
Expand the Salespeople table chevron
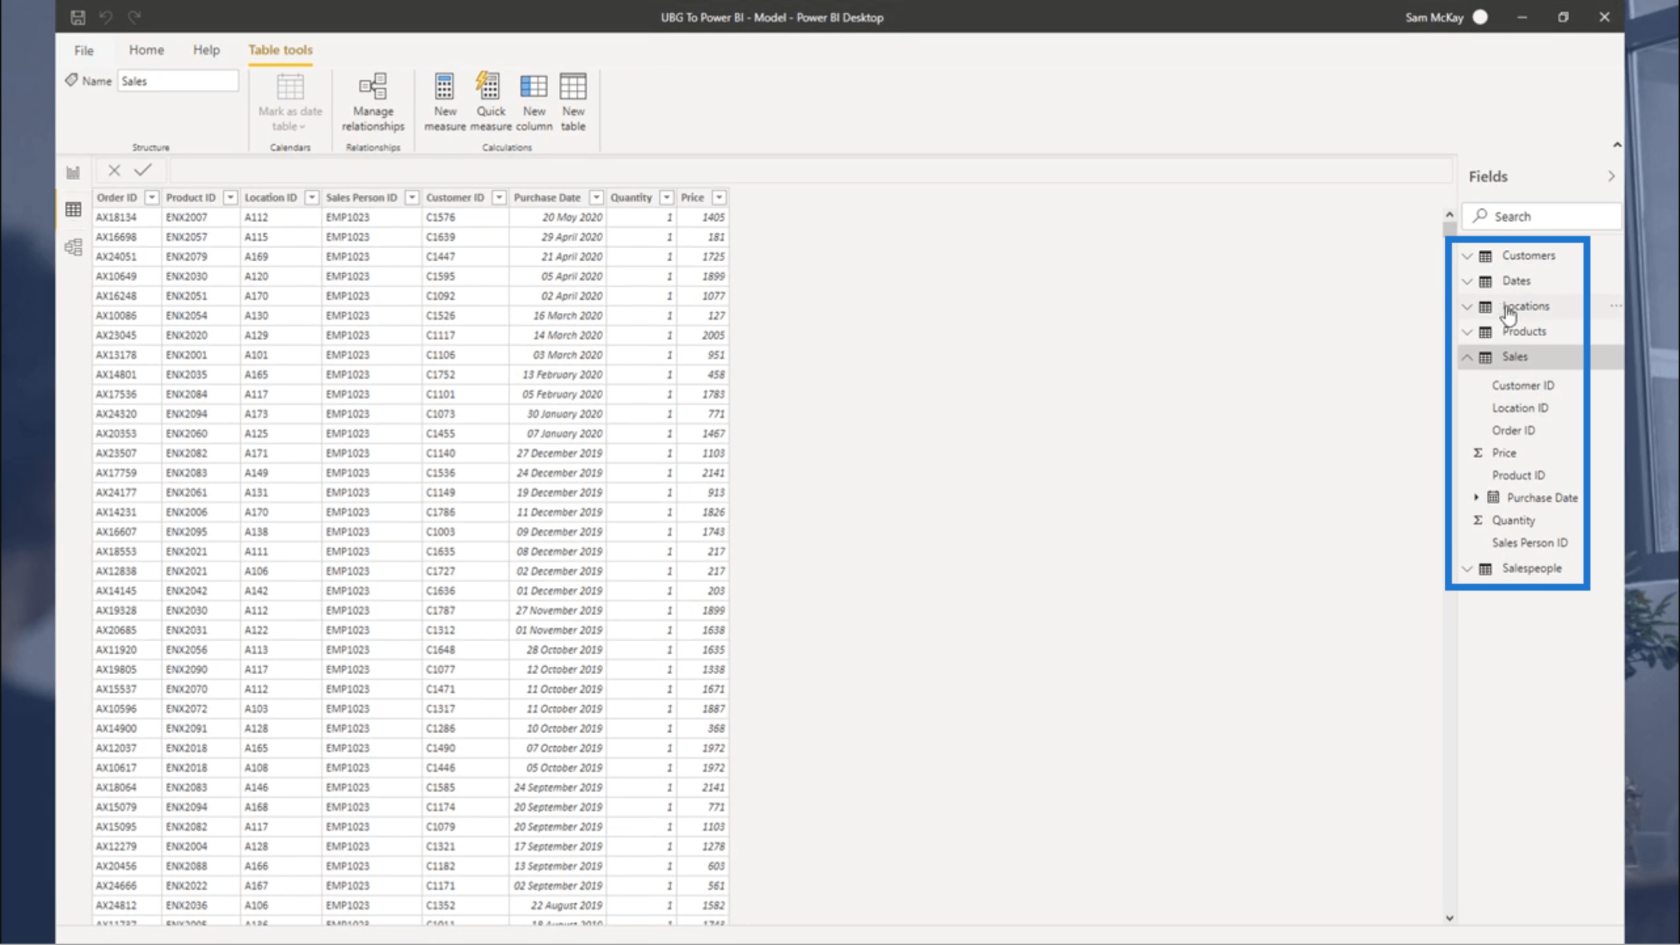click(1467, 568)
